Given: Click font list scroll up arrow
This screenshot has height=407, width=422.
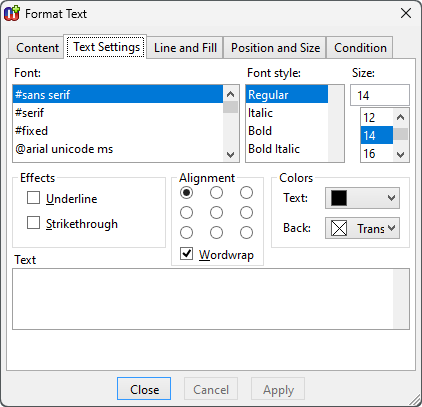Looking at the screenshot, I should click(x=230, y=94).
